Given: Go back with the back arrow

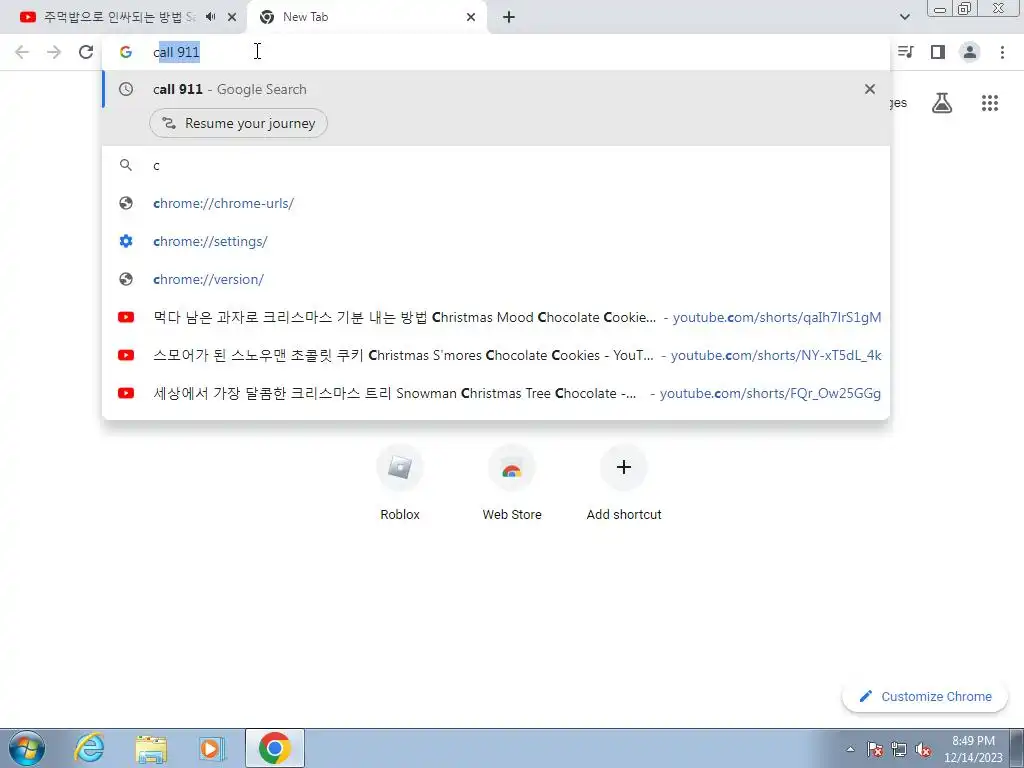Looking at the screenshot, I should (22, 52).
